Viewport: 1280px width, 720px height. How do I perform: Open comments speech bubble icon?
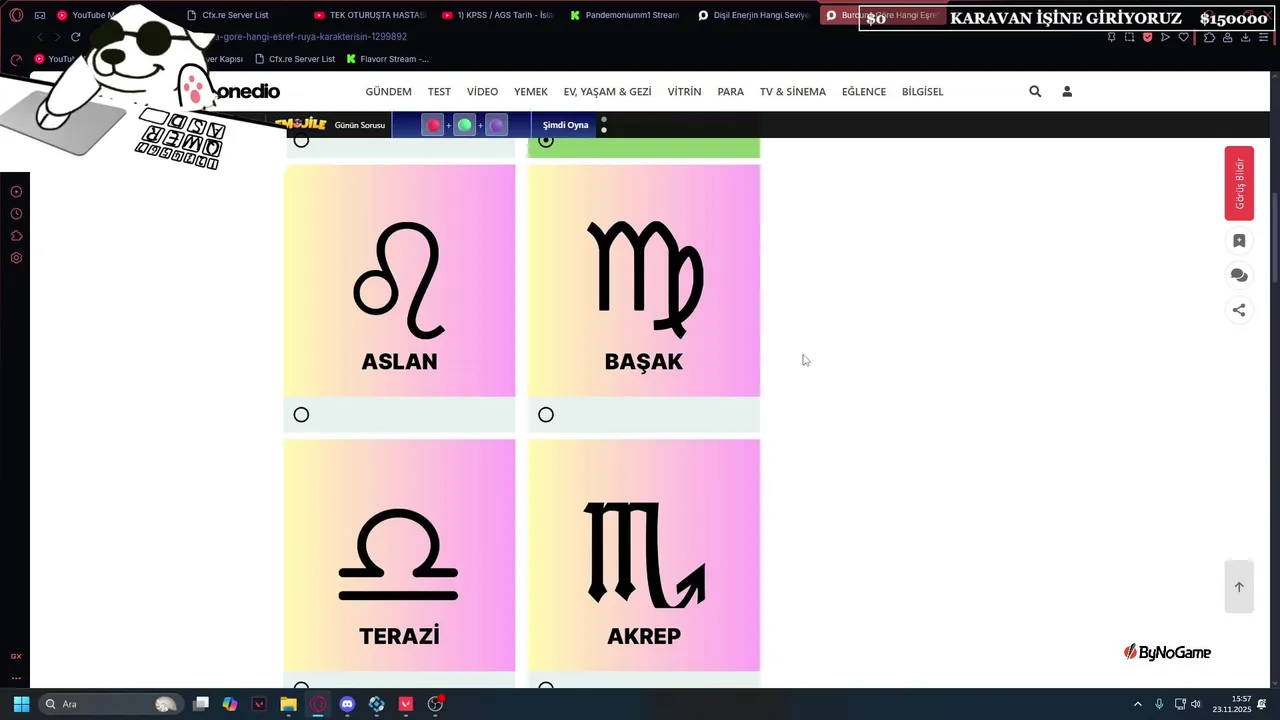(x=1239, y=275)
